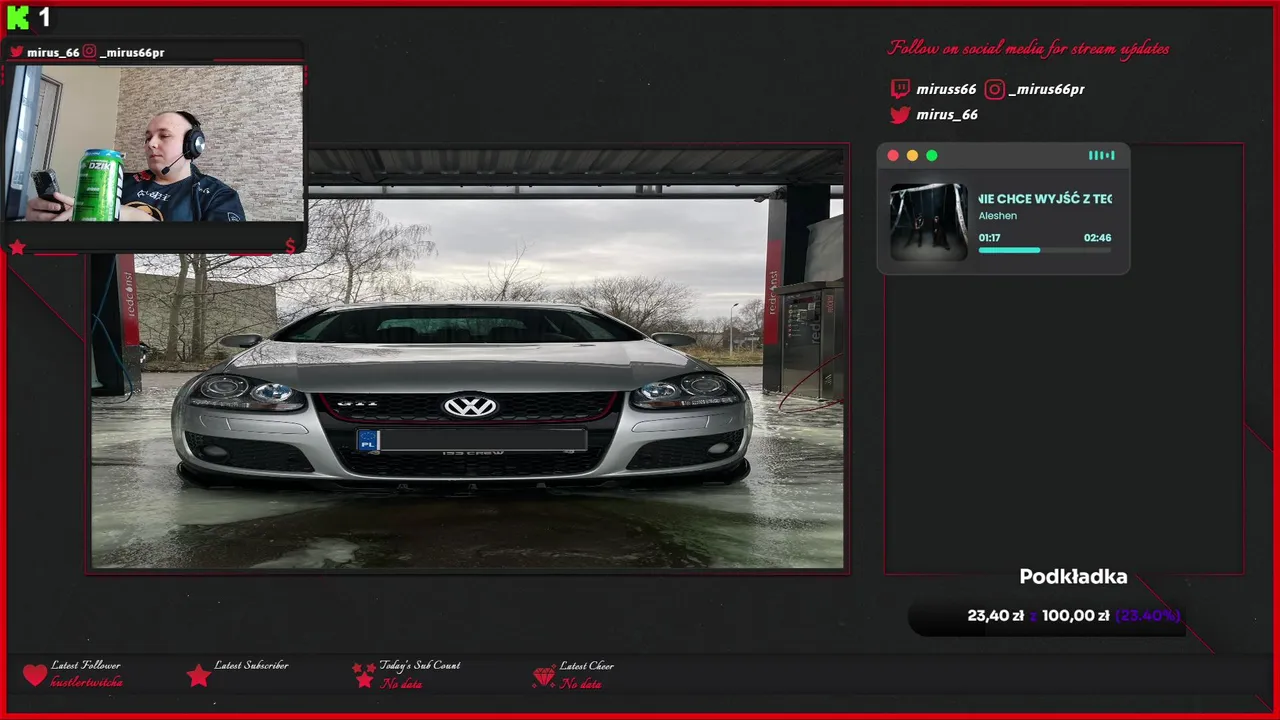This screenshot has height=720, width=1280.
Task: Click the elapsed time 01:17
Action: click(989, 238)
